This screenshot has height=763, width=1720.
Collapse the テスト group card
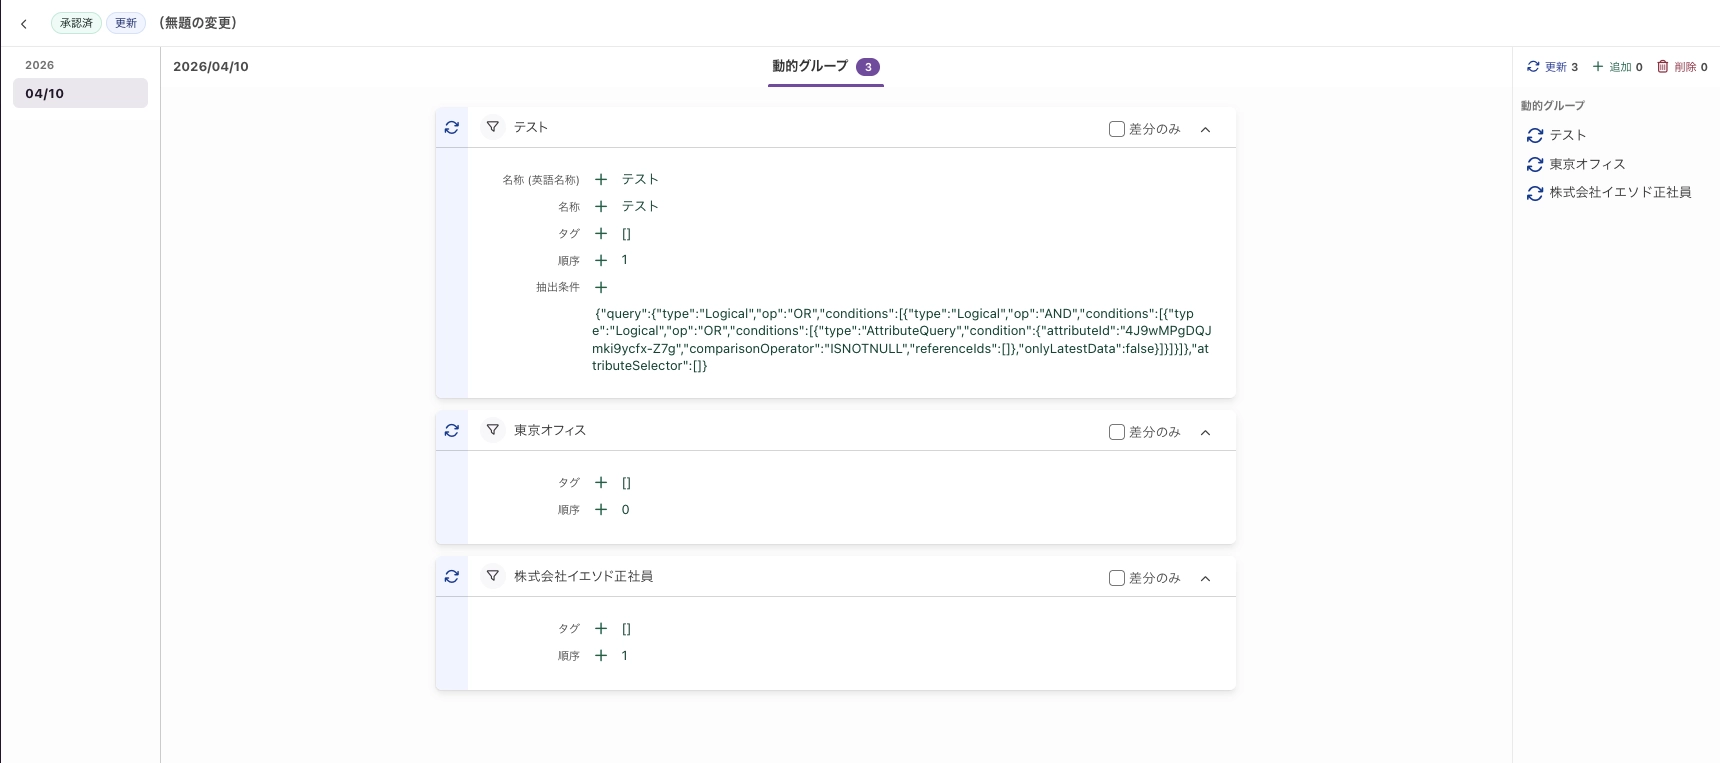1206,129
